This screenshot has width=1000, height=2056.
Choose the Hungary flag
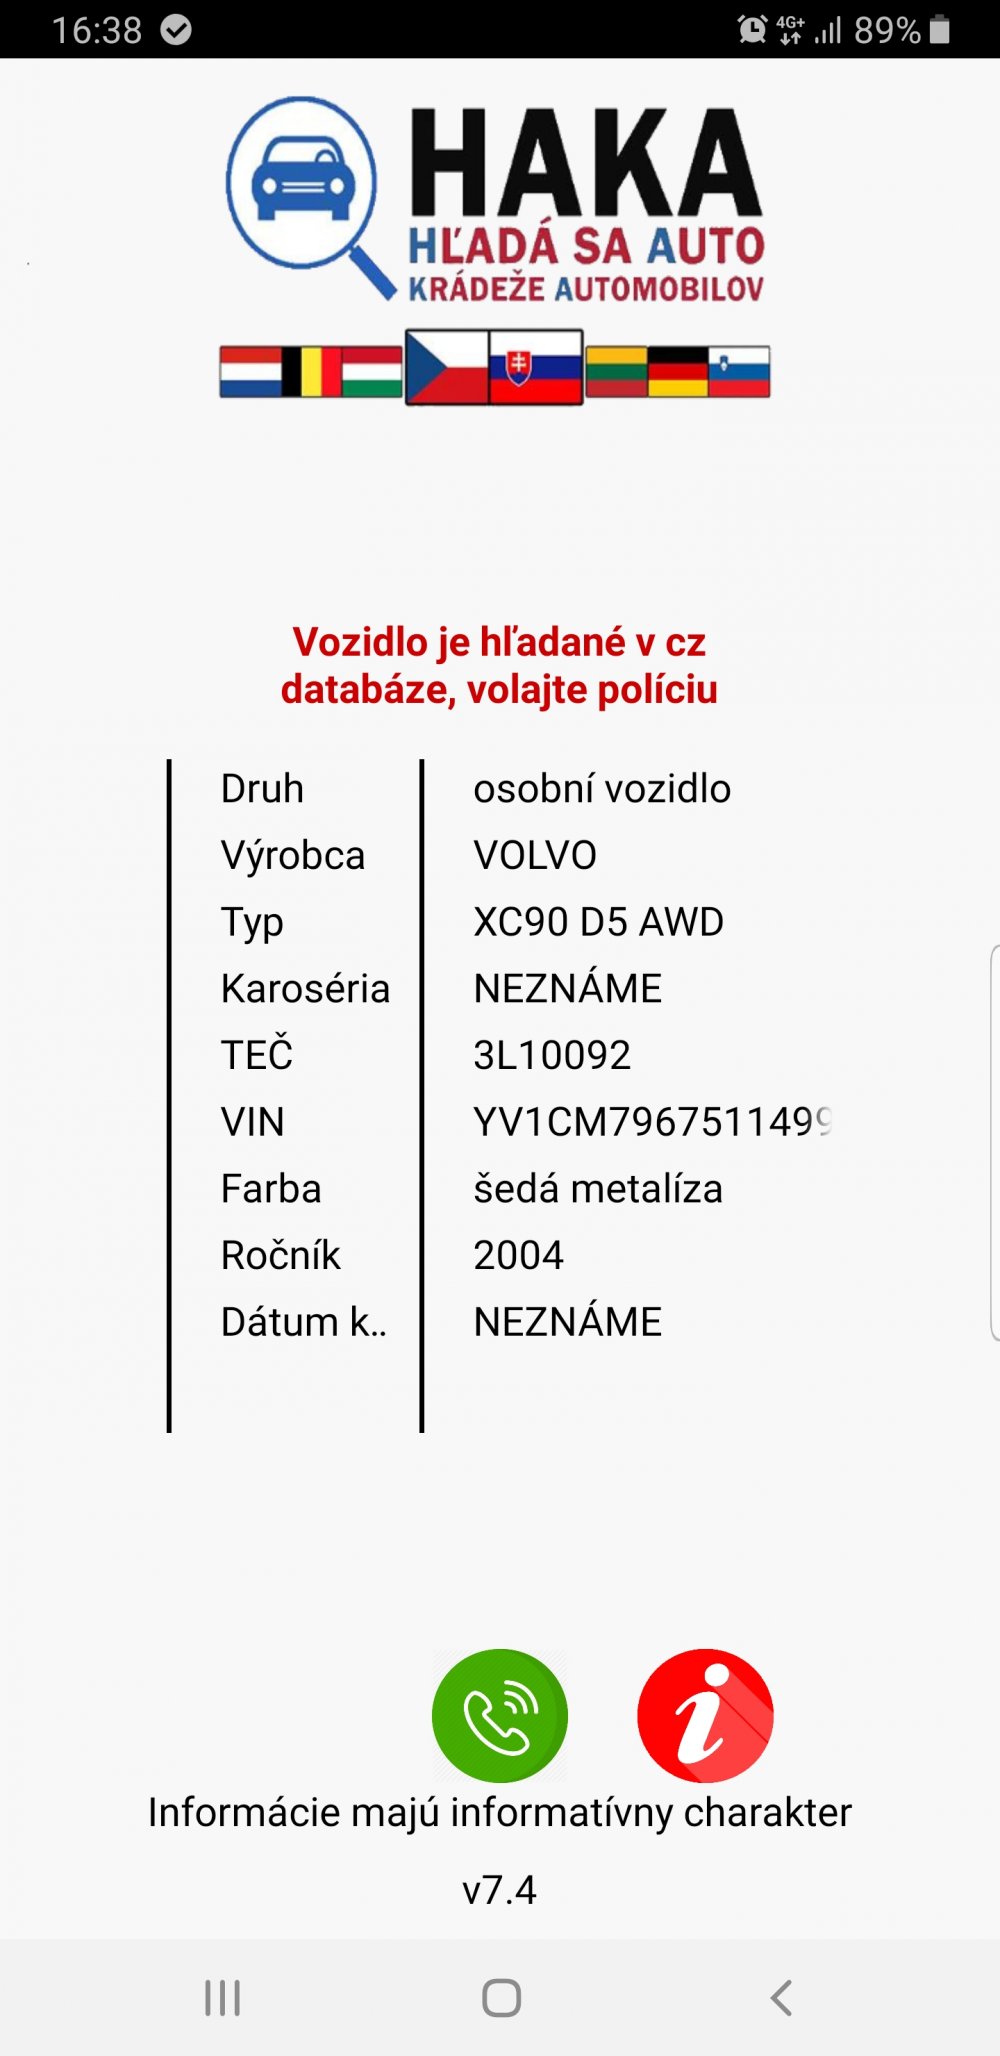point(372,372)
